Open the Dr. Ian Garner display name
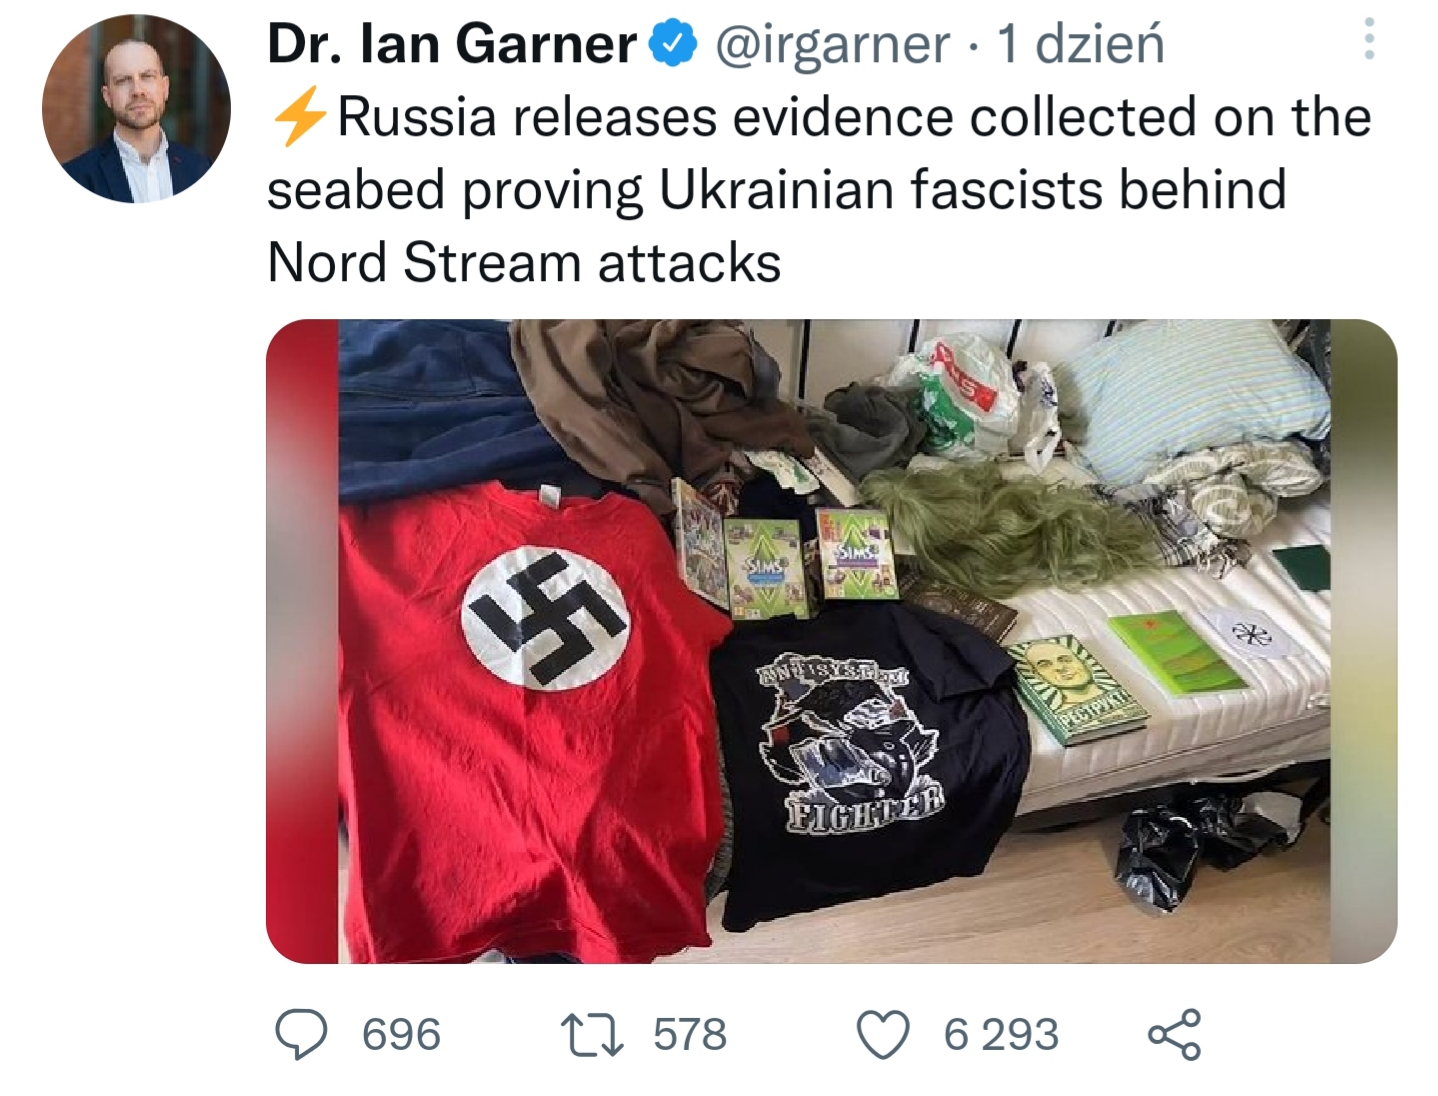Screen dimensions: 1438x1096 [452, 44]
